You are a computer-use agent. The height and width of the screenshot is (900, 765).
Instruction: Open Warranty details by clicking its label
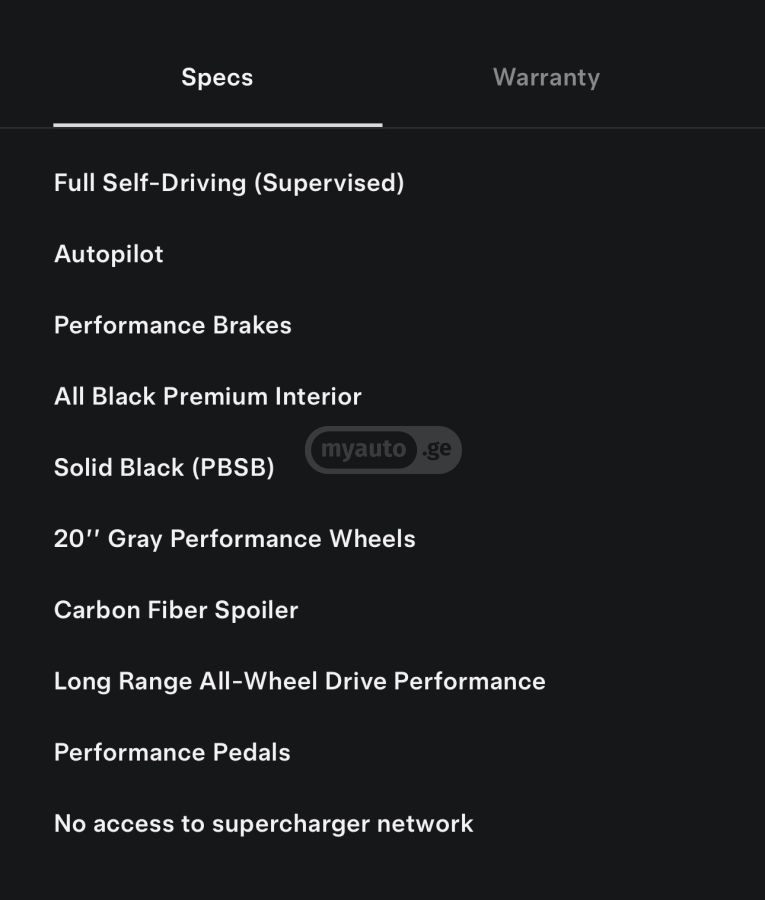(546, 77)
